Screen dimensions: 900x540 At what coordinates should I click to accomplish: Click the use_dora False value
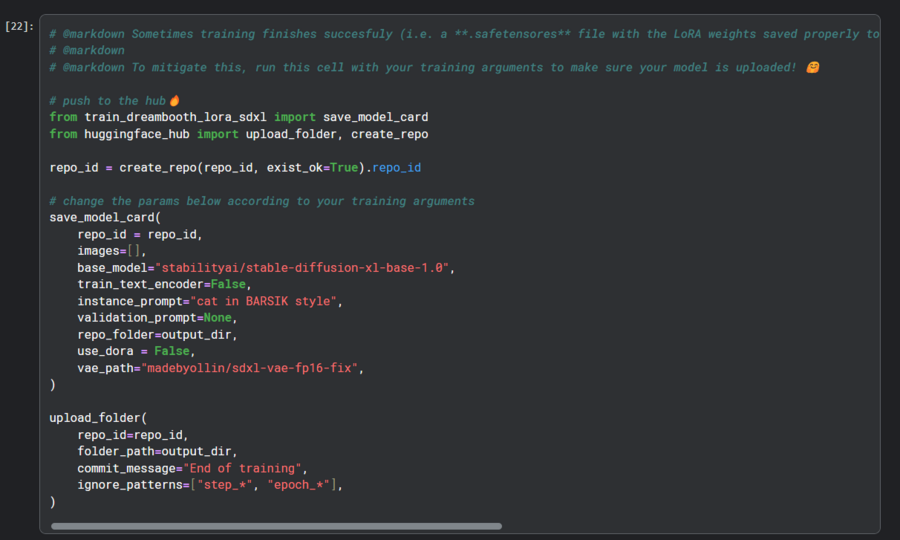click(x=174, y=352)
